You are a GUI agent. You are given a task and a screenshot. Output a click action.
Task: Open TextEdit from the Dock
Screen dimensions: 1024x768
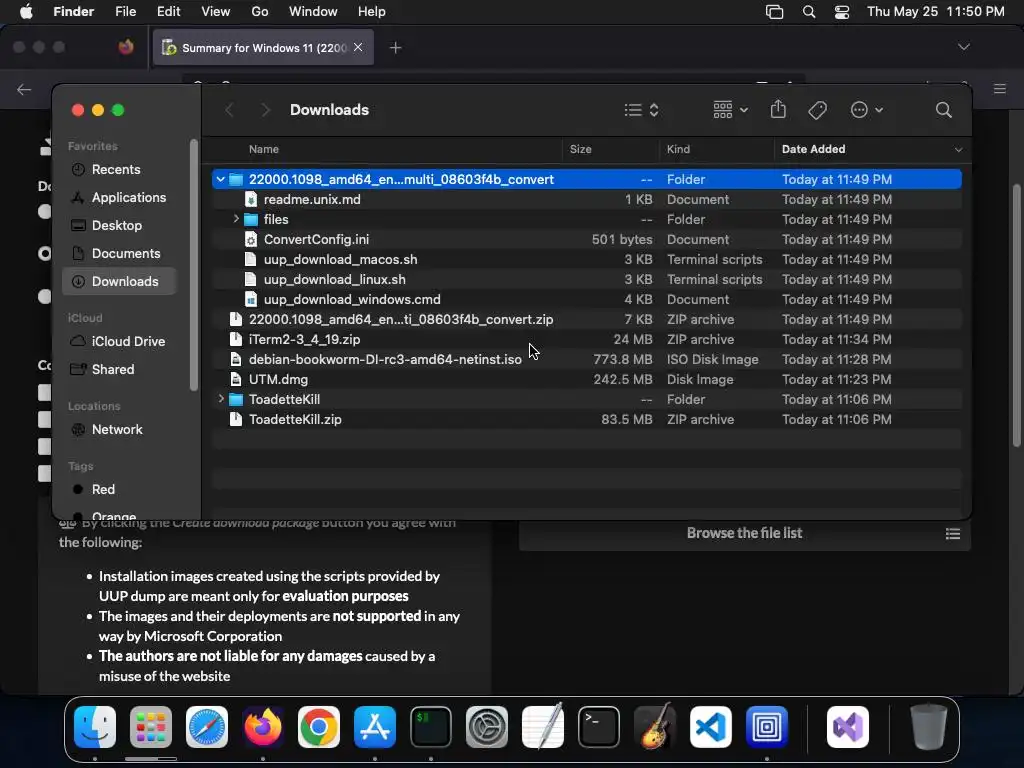pyautogui.click(x=543, y=727)
